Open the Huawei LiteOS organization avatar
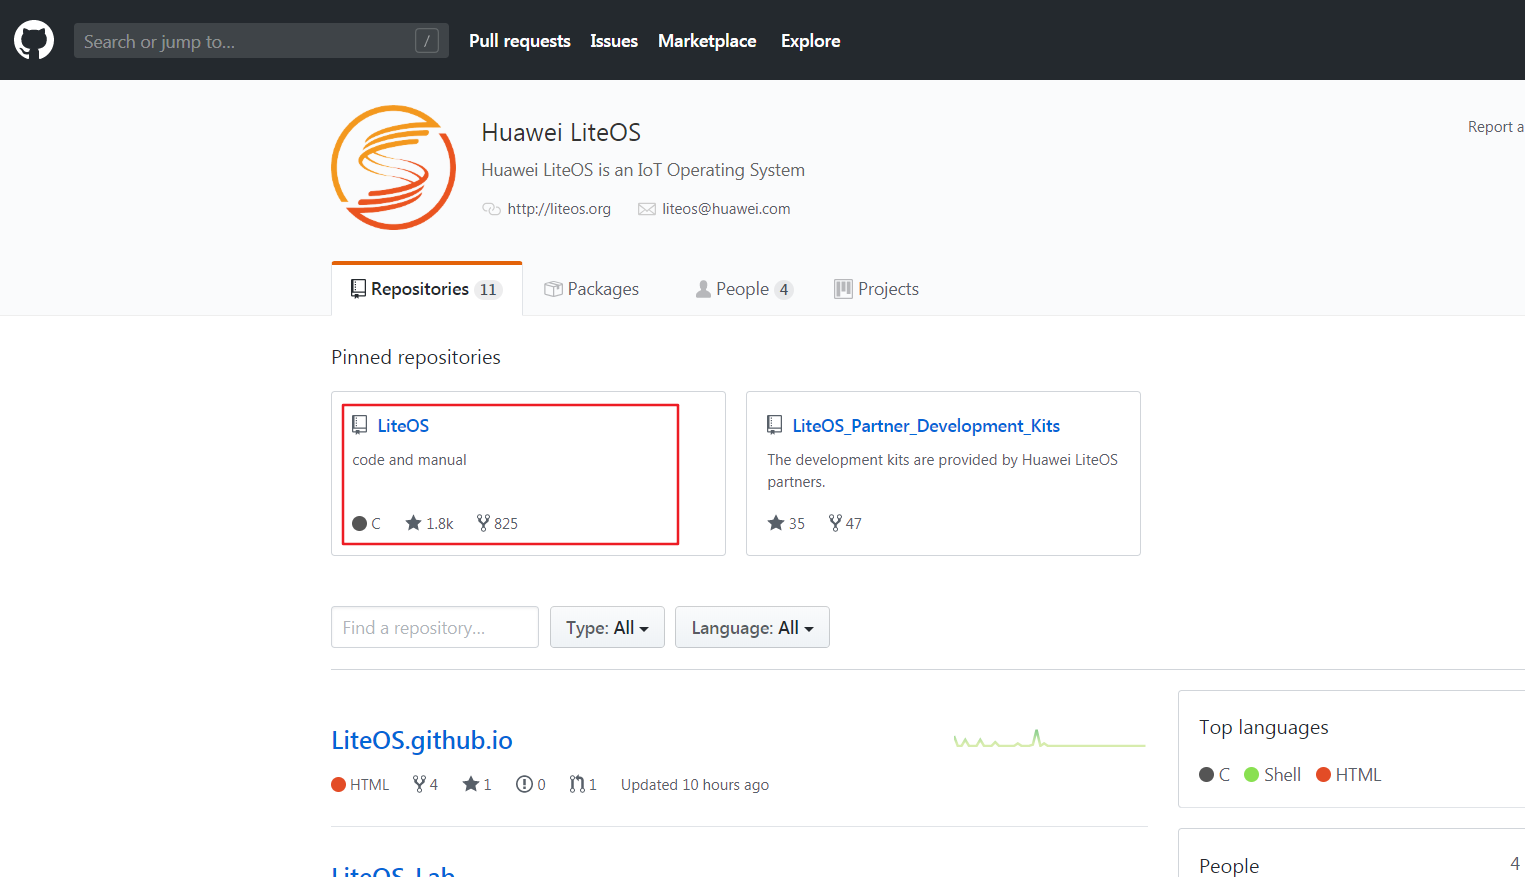The width and height of the screenshot is (1525, 877). click(393, 167)
